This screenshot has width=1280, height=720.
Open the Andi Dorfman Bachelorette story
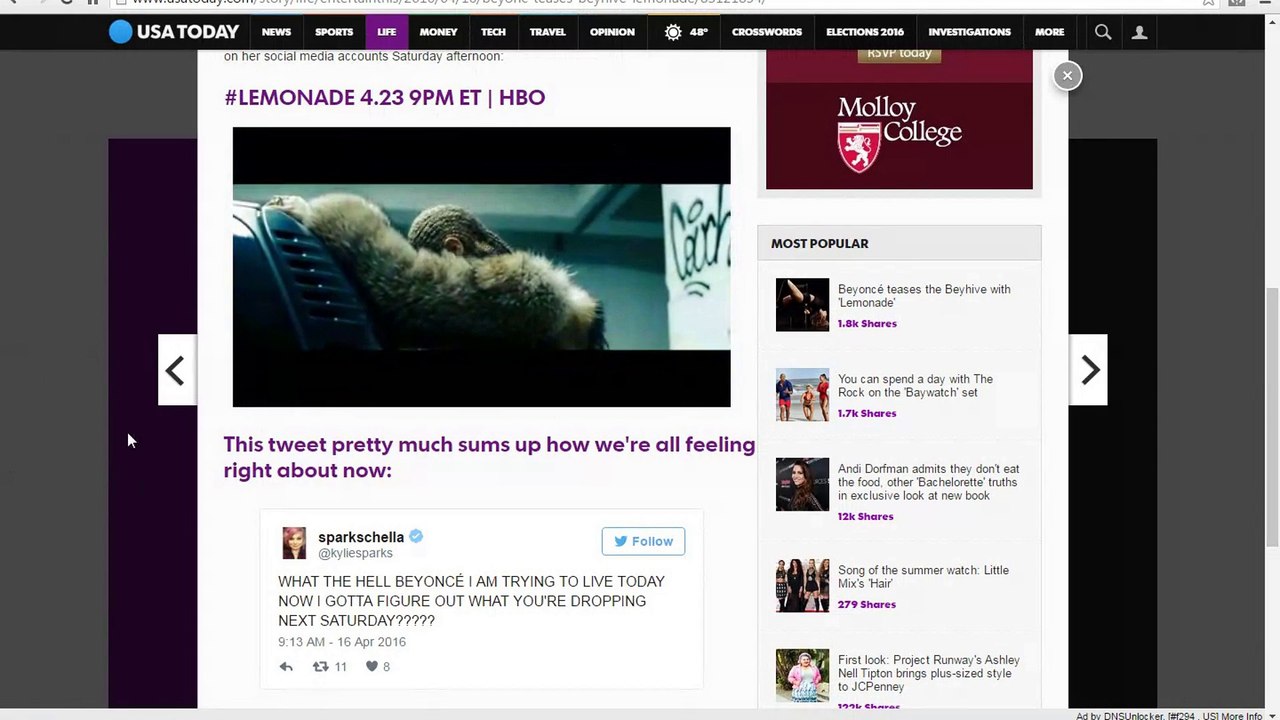pyautogui.click(x=928, y=482)
